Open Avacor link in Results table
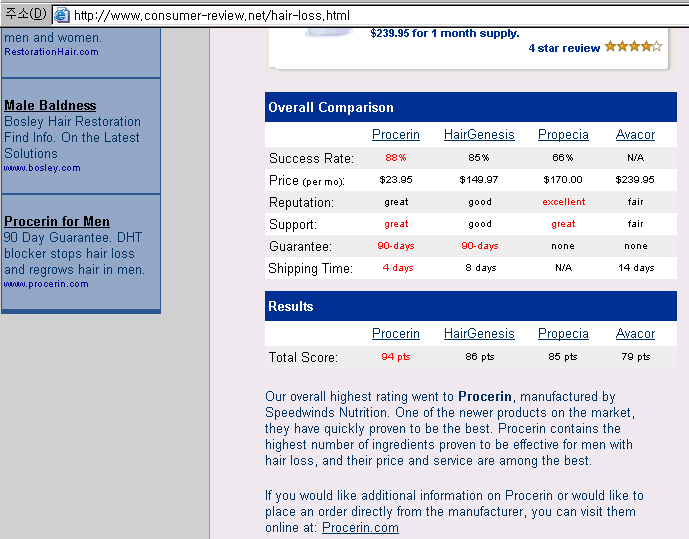The height and width of the screenshot is (539, 689). coord(635,333)
